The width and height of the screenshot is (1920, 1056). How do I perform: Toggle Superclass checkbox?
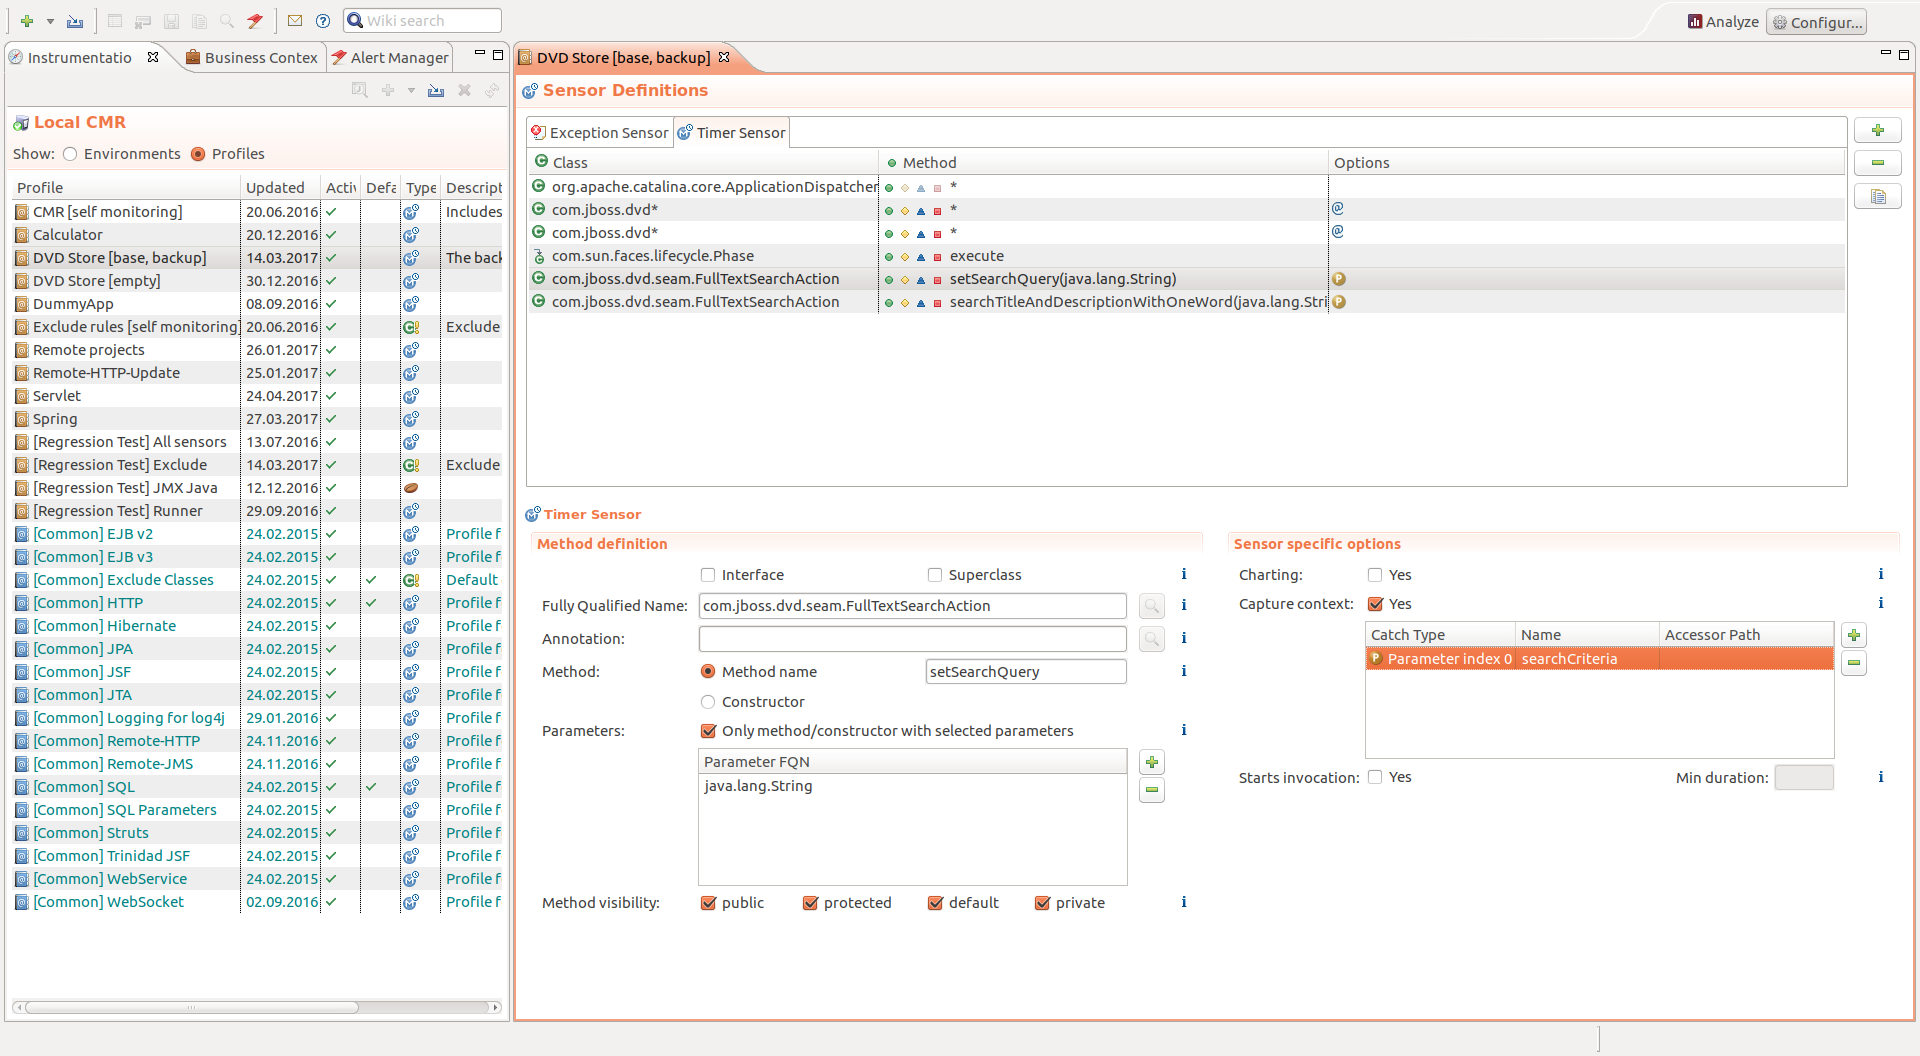(x=935, y=575)
